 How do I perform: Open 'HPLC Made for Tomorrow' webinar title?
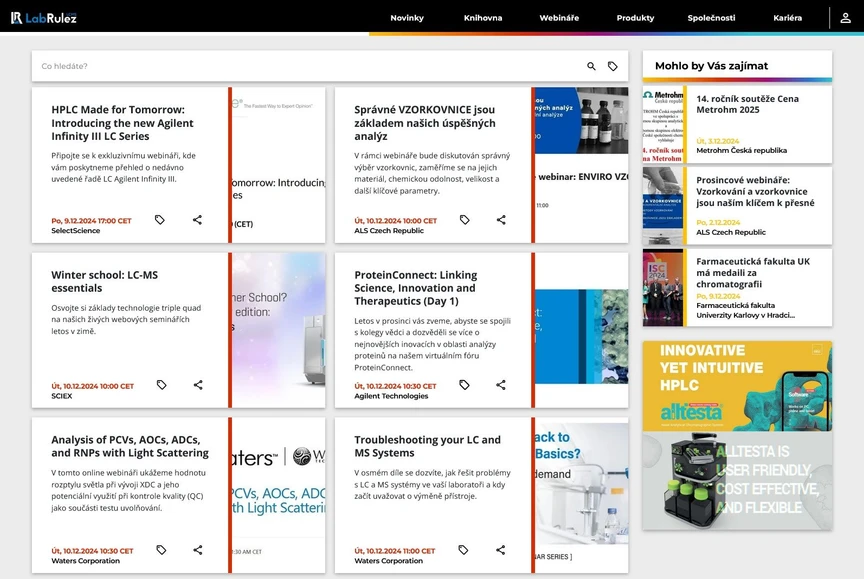(x=122, y=123)
